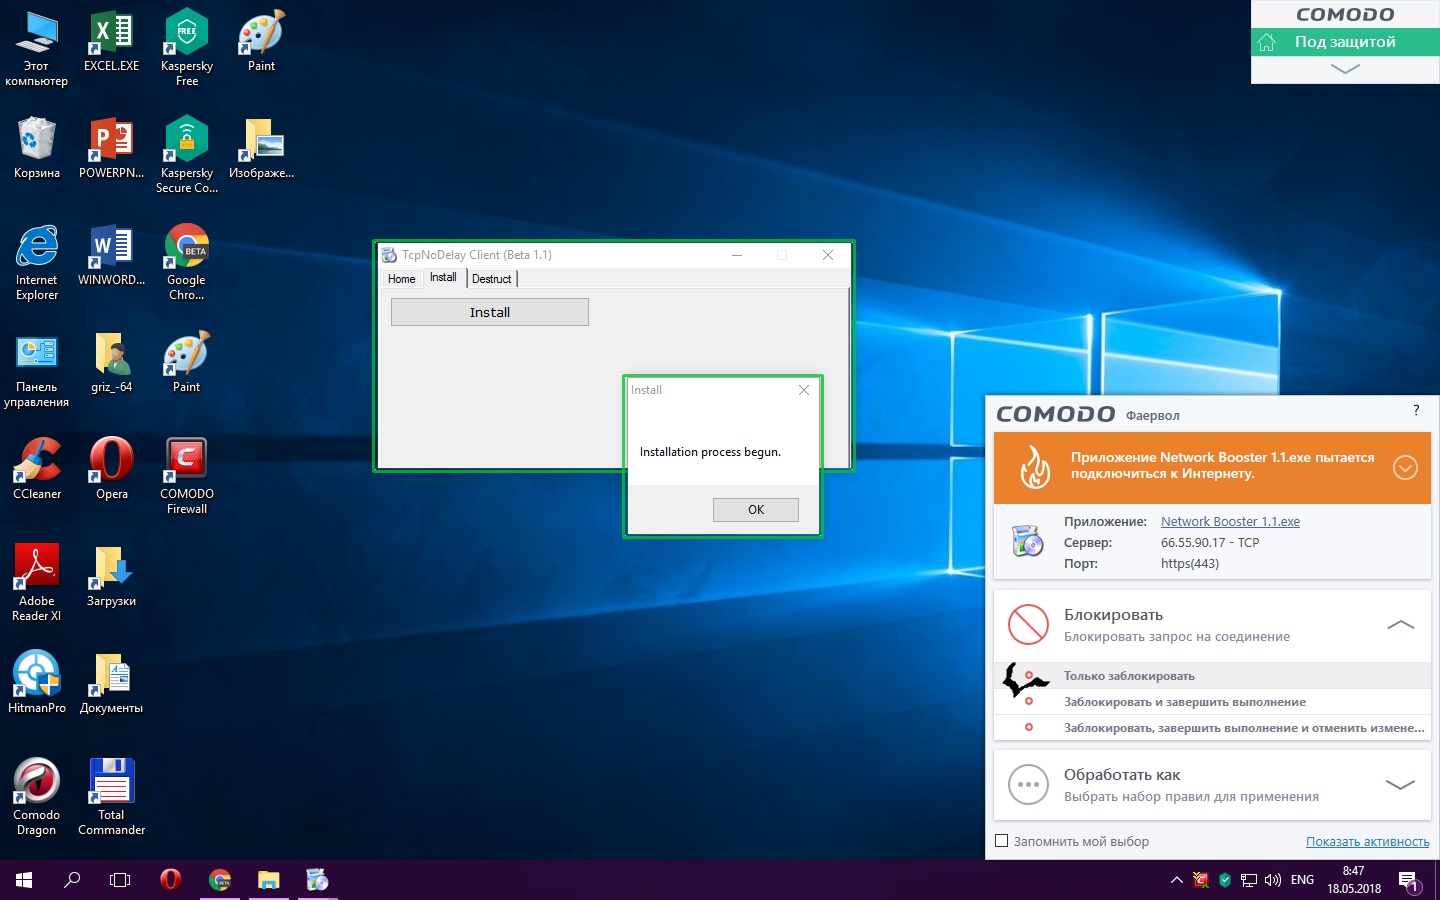Expand the 'Обработать как' section
The height and width of the screenshot is (900, 1440).
click(1400, 785)
